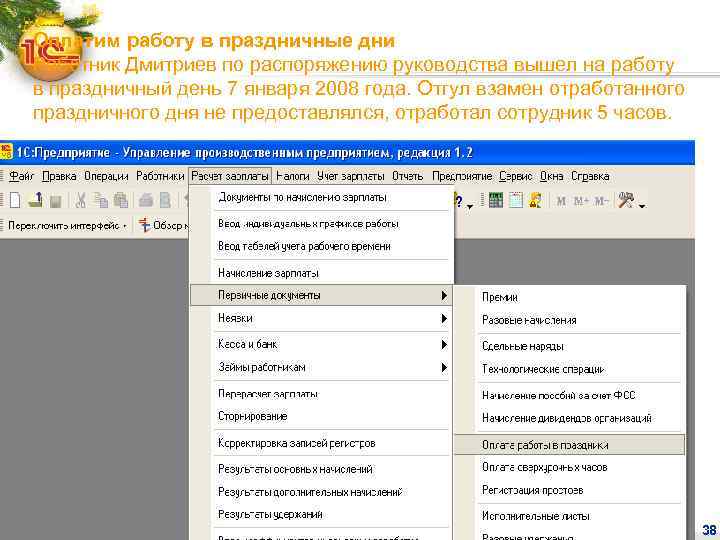Click the user icon after the calendar
This screenshot has width=720, height=540.
[x=535, y=201]
